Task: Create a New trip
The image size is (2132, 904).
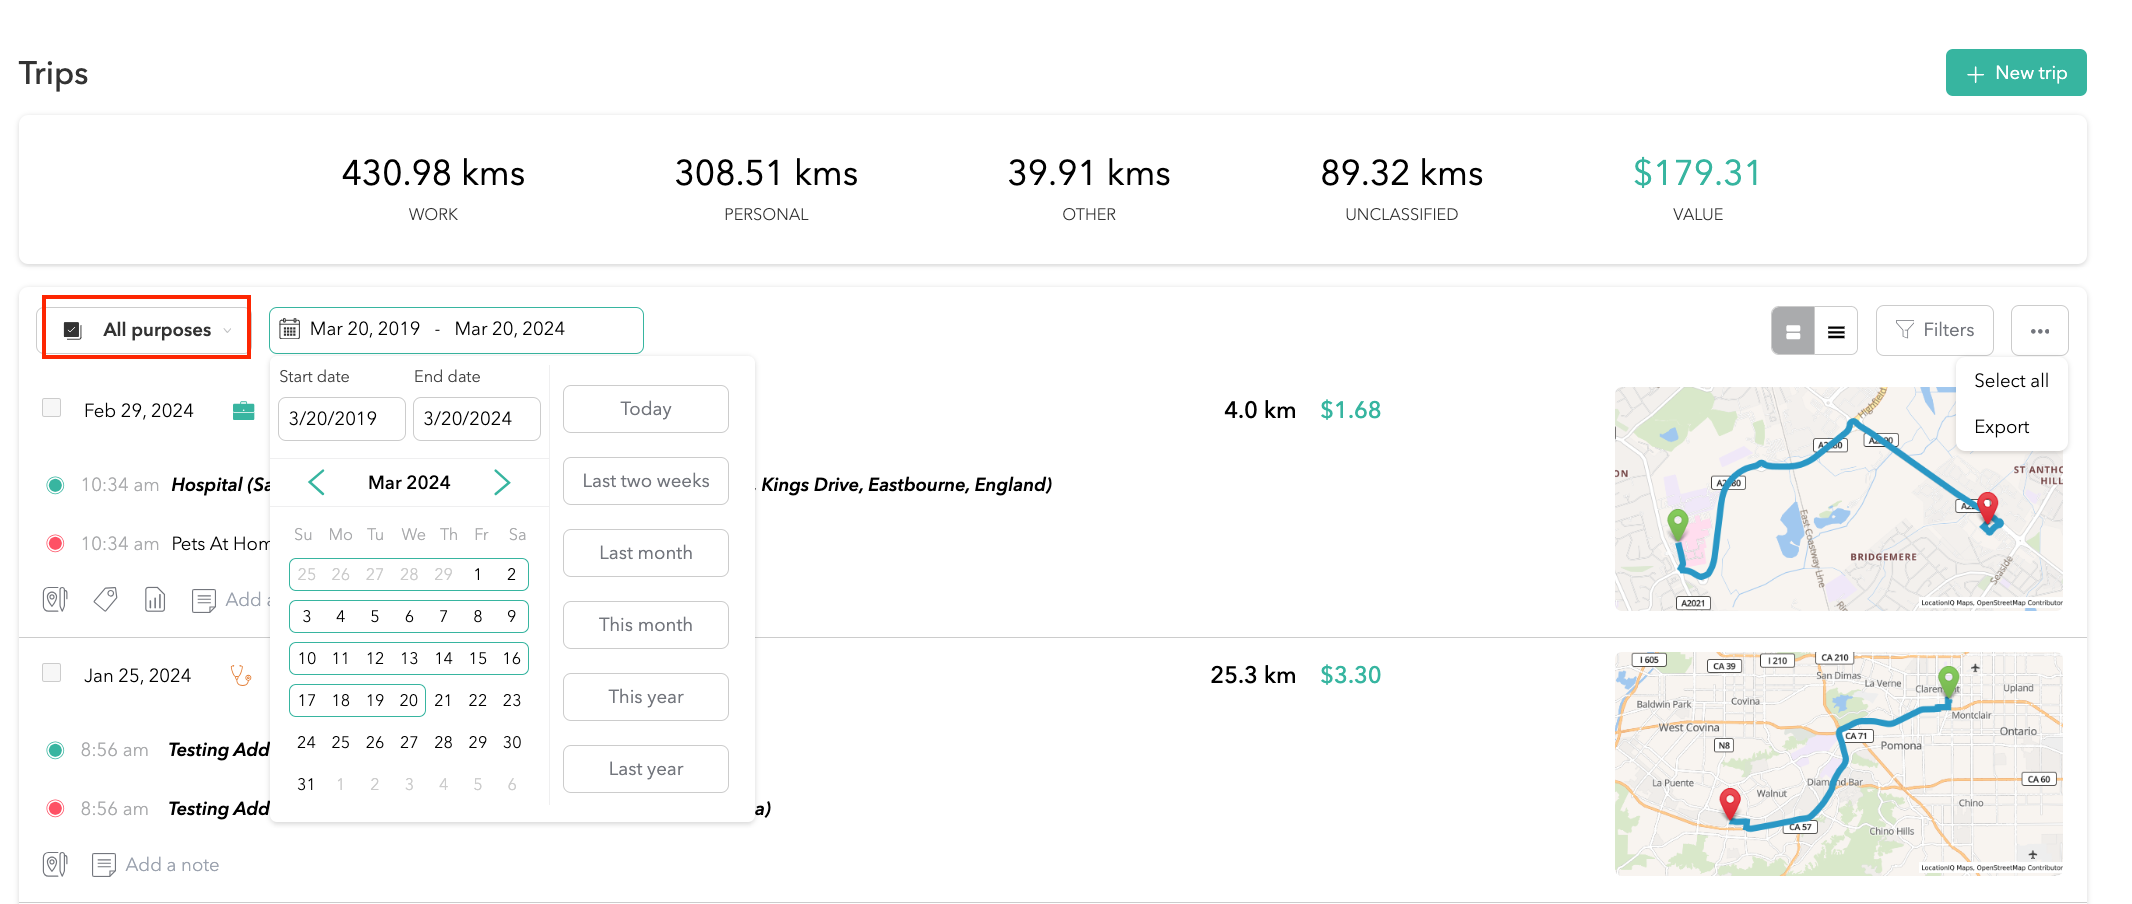Action: click(x=2016, y=72)
